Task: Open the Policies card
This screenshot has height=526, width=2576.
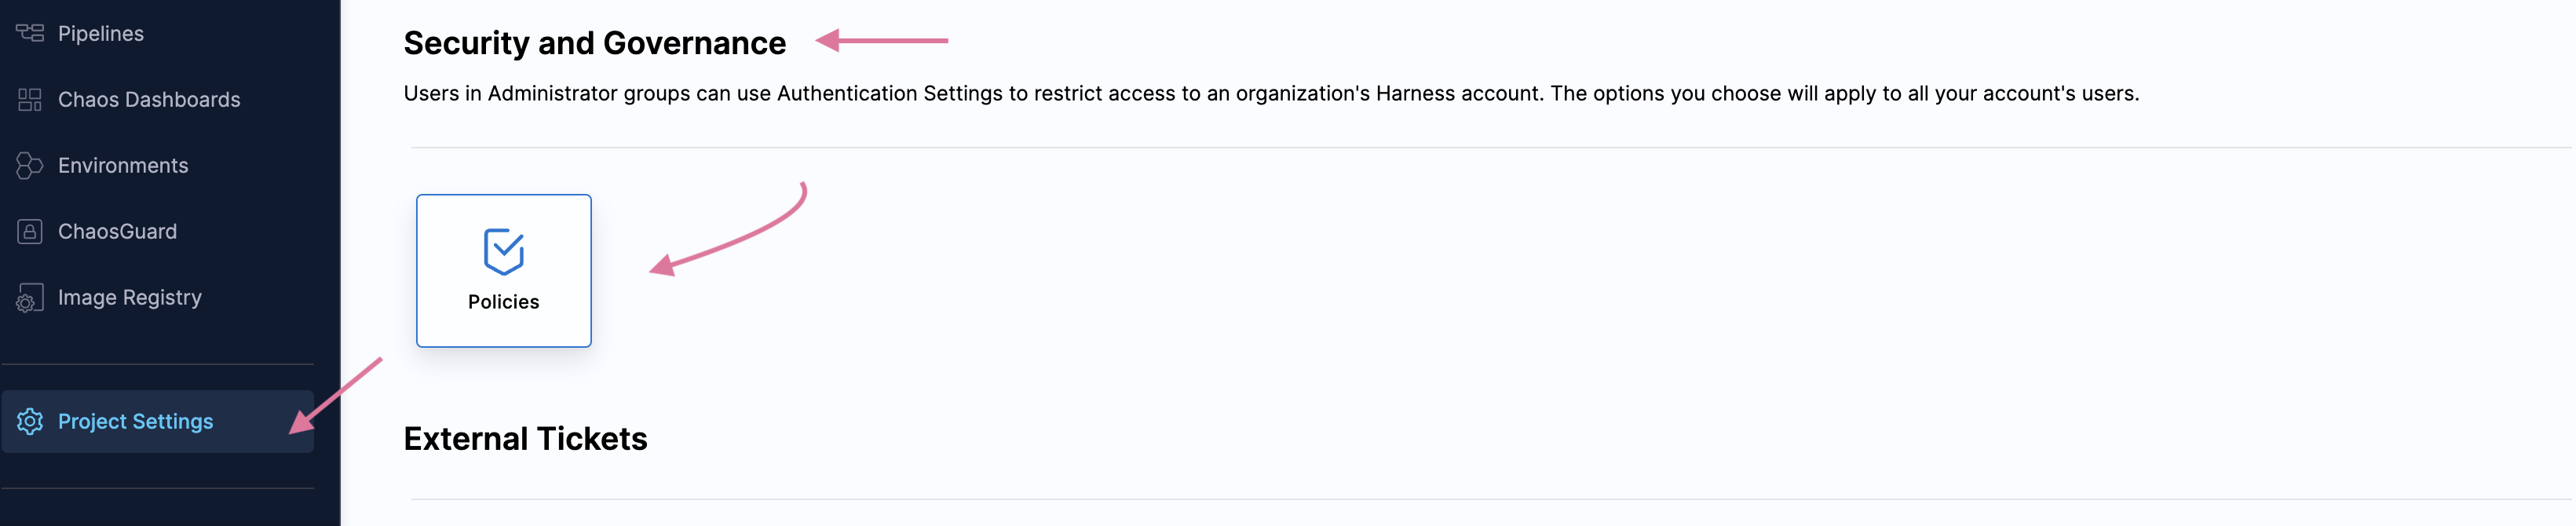Action: point(503,270)
